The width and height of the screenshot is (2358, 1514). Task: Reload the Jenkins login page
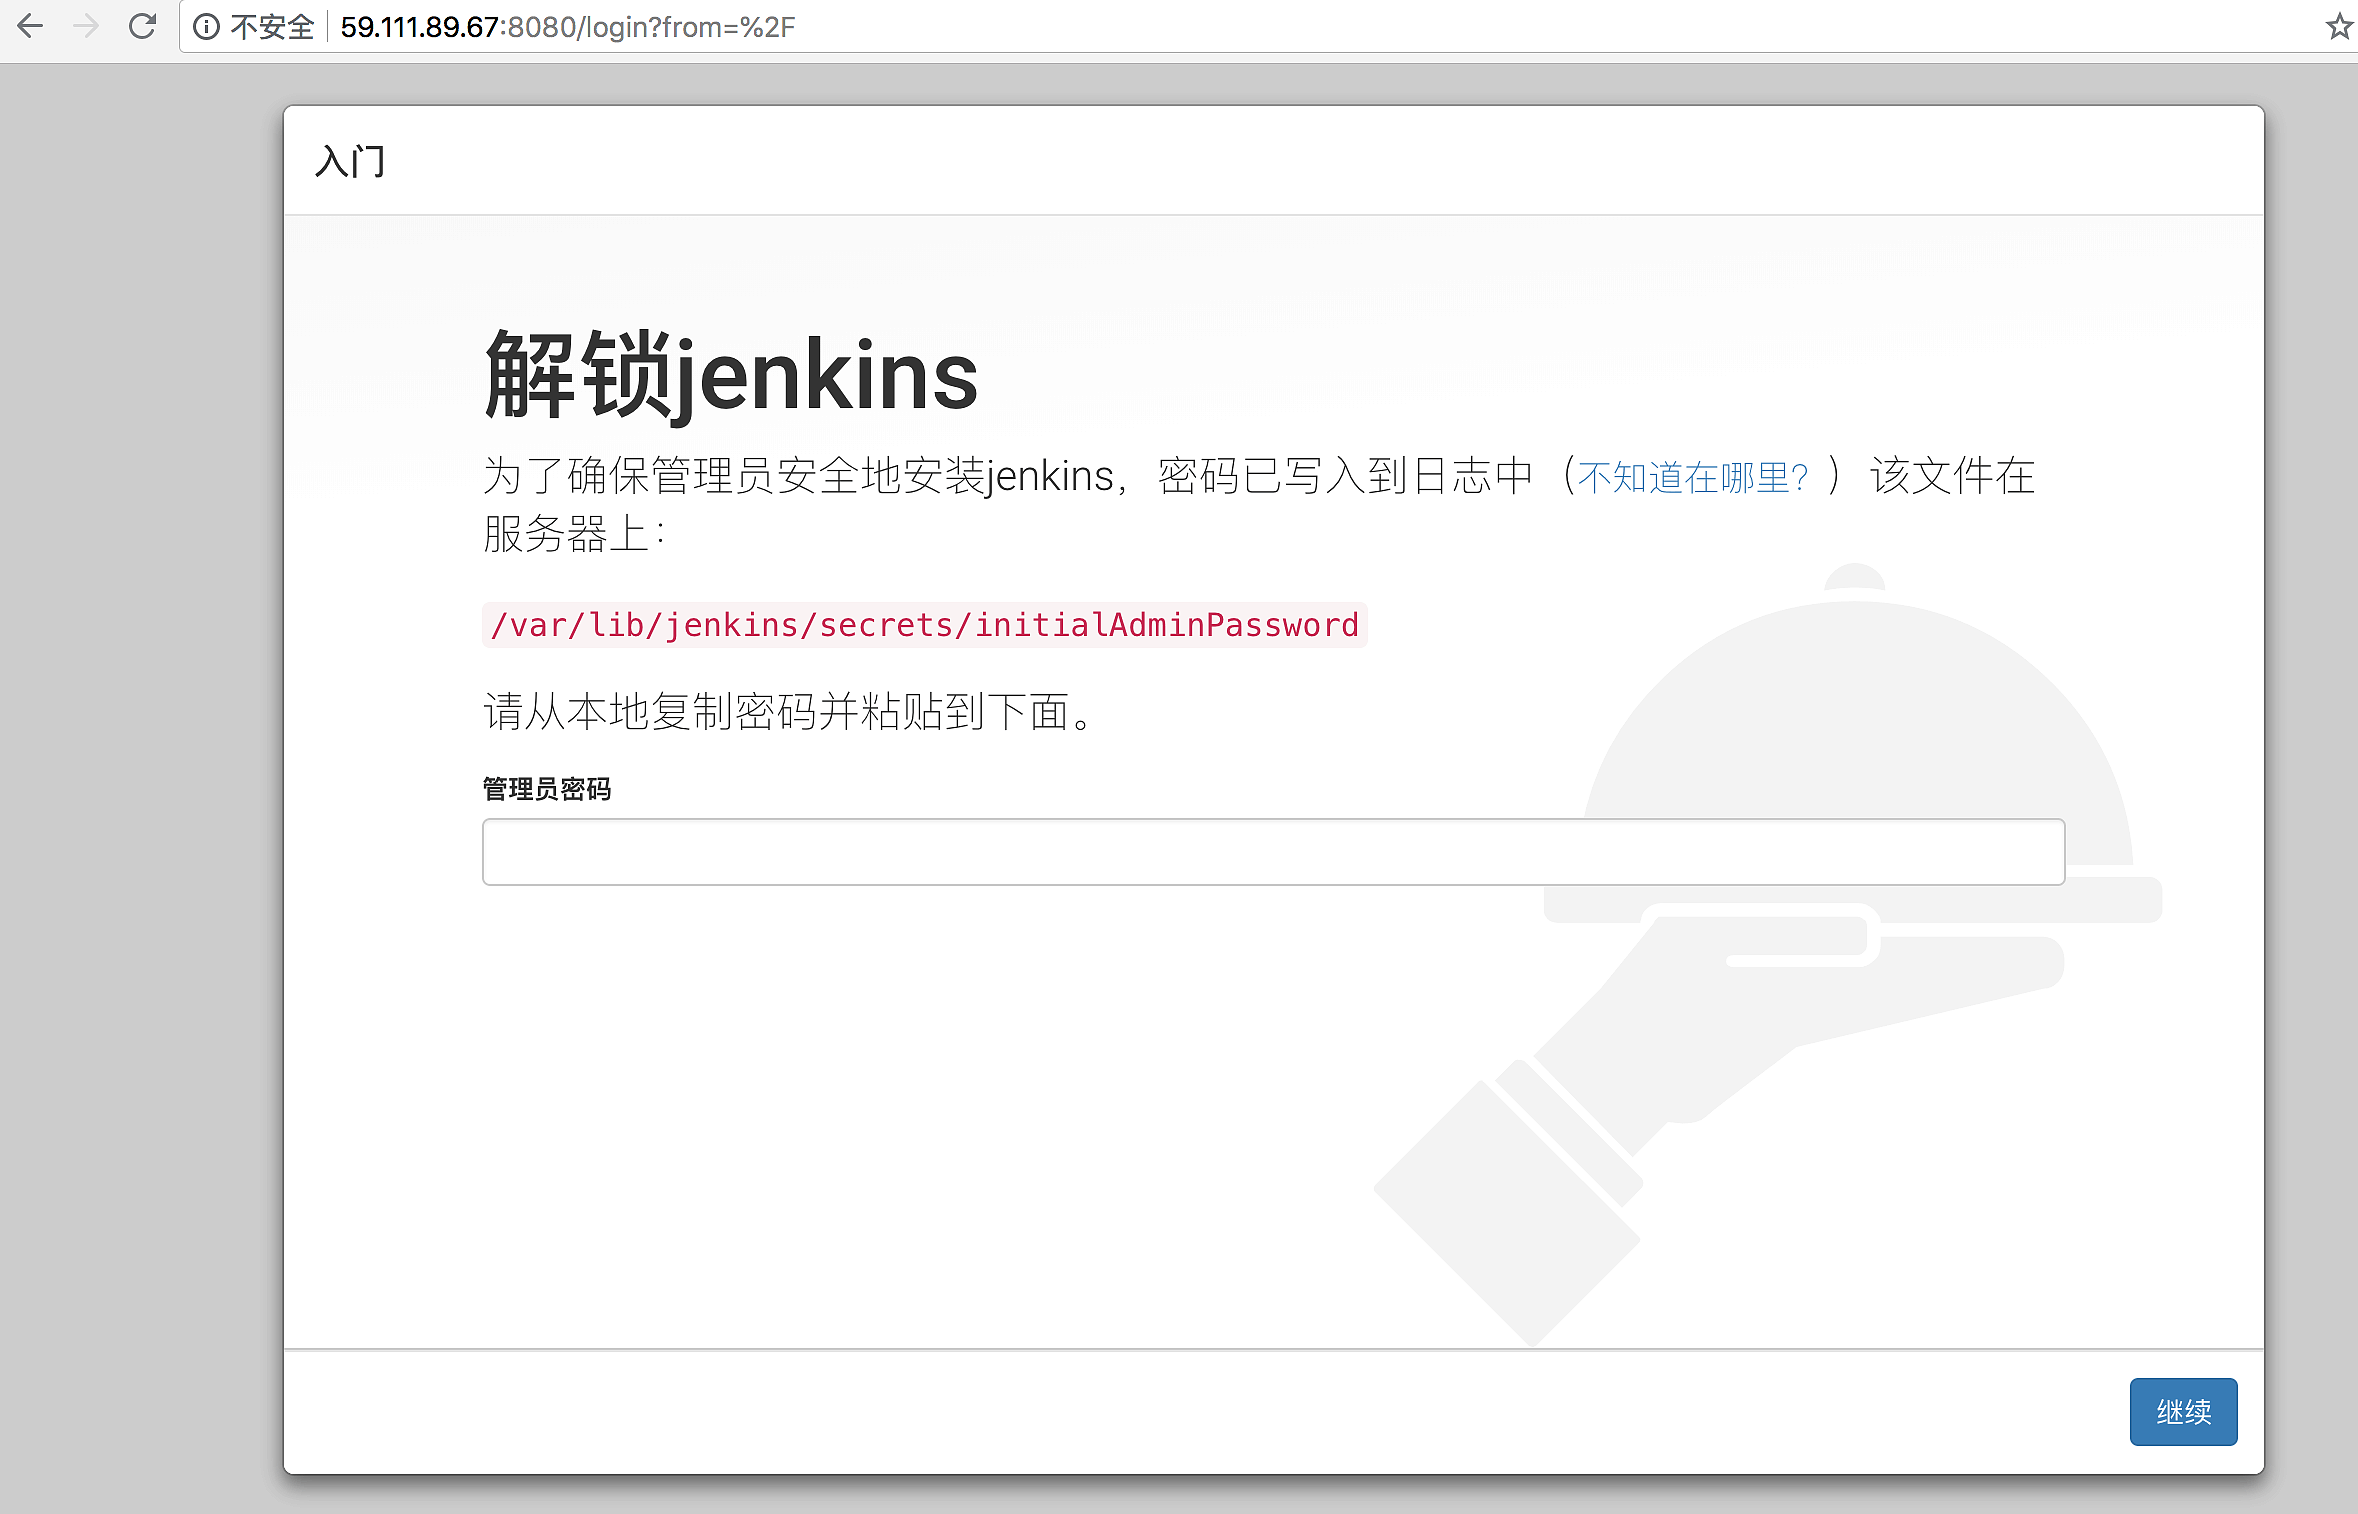coord(142,26)
